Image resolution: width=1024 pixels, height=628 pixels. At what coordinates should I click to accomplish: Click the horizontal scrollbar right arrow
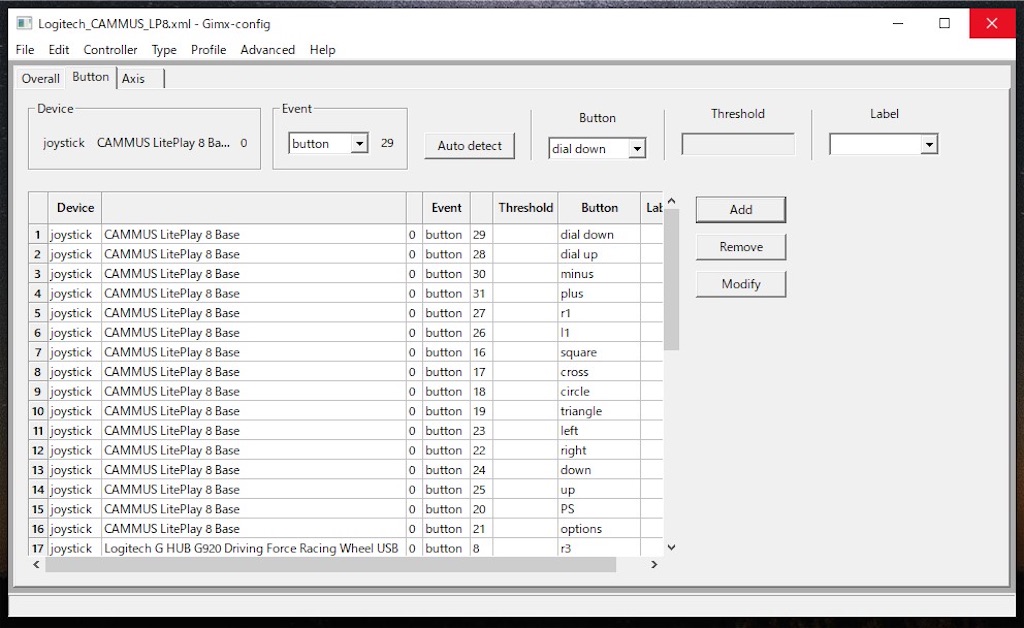654,565
